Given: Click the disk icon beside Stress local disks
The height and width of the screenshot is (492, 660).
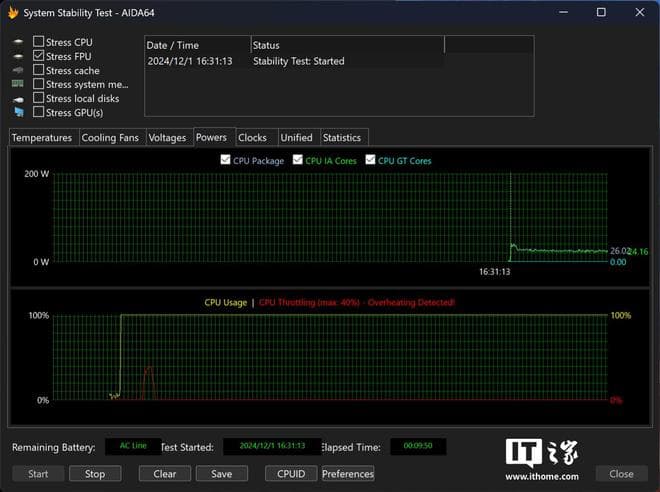Looking at the screenshot, I should coord(18,99).
